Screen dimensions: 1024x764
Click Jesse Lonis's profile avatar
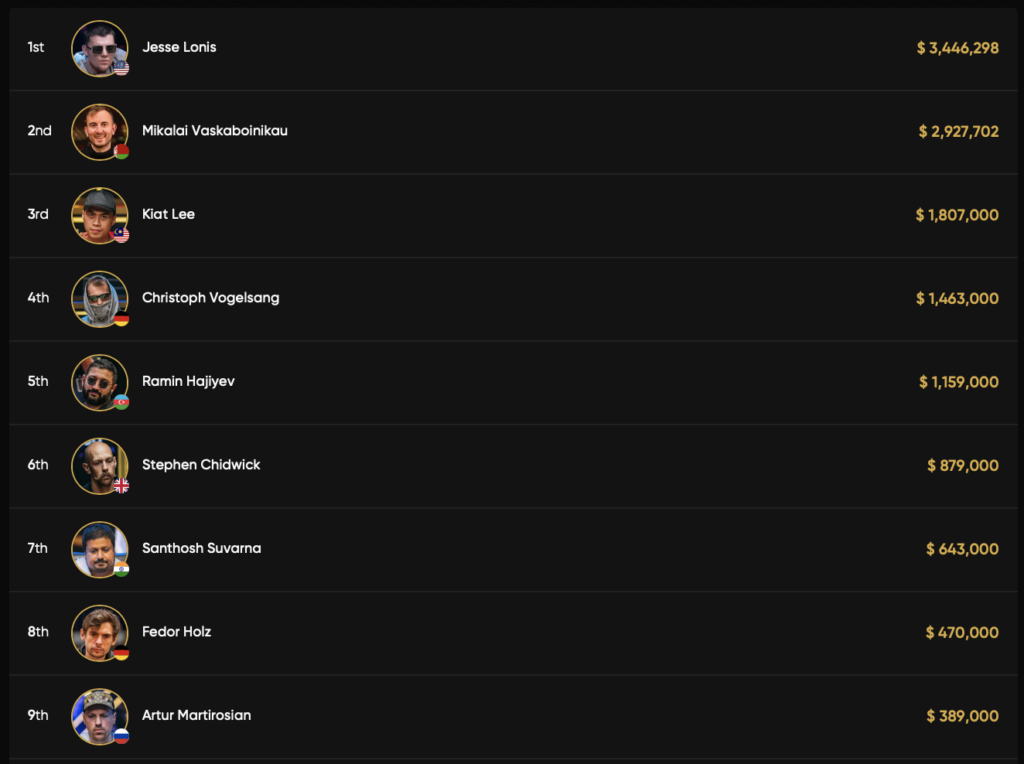[99, 47]
